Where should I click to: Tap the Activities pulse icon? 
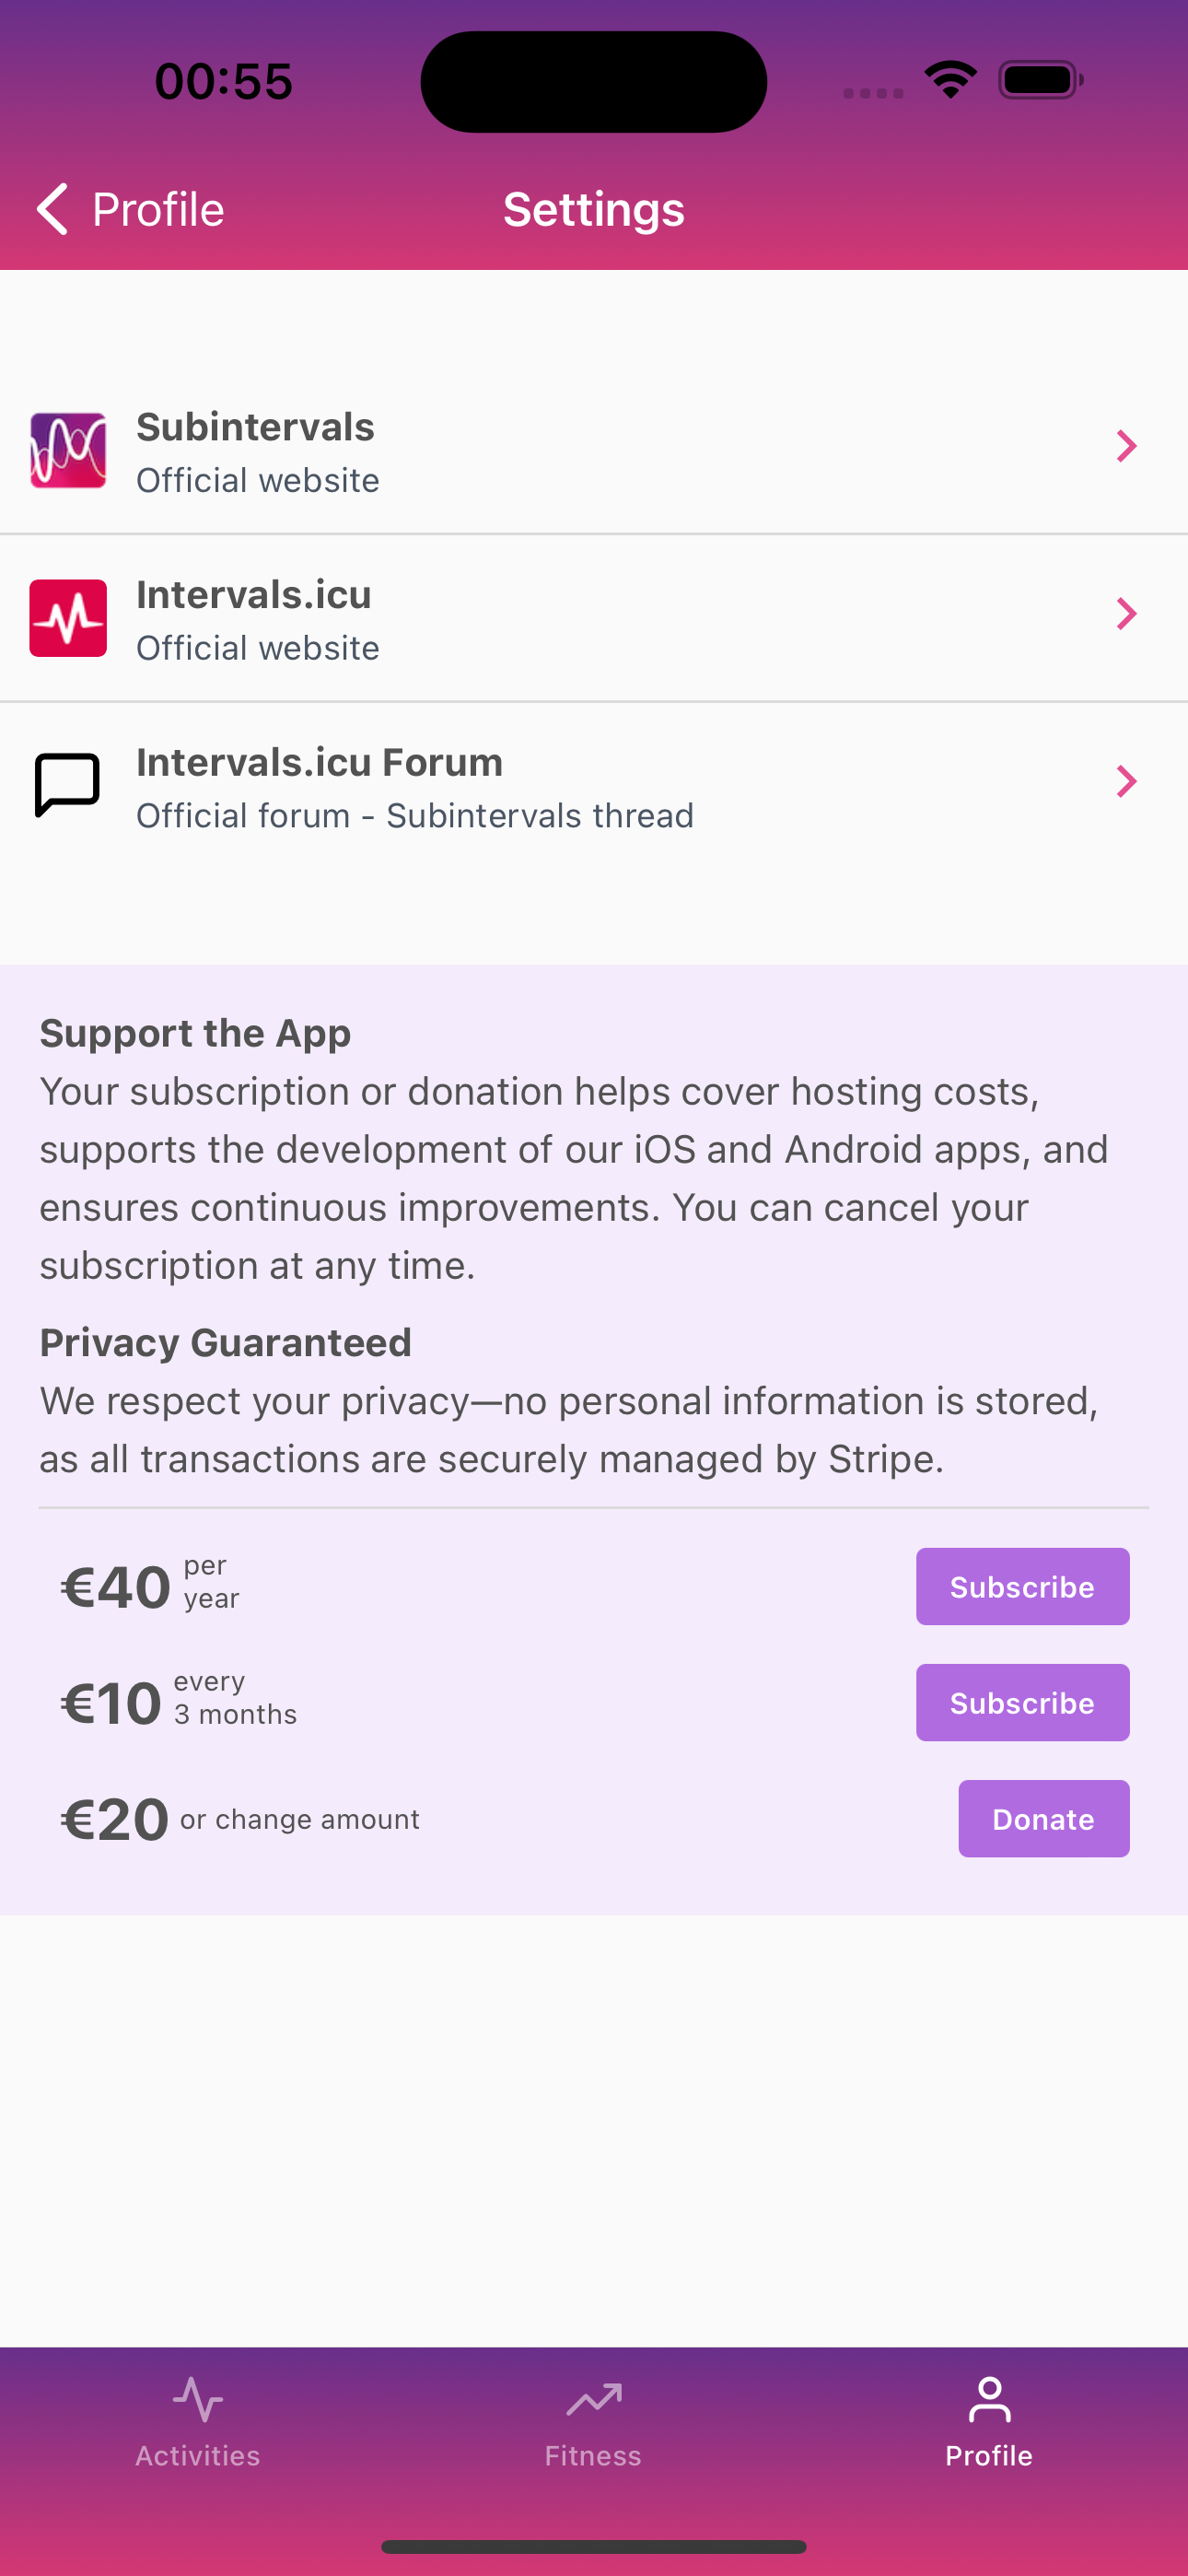[x=198, y=2399]
